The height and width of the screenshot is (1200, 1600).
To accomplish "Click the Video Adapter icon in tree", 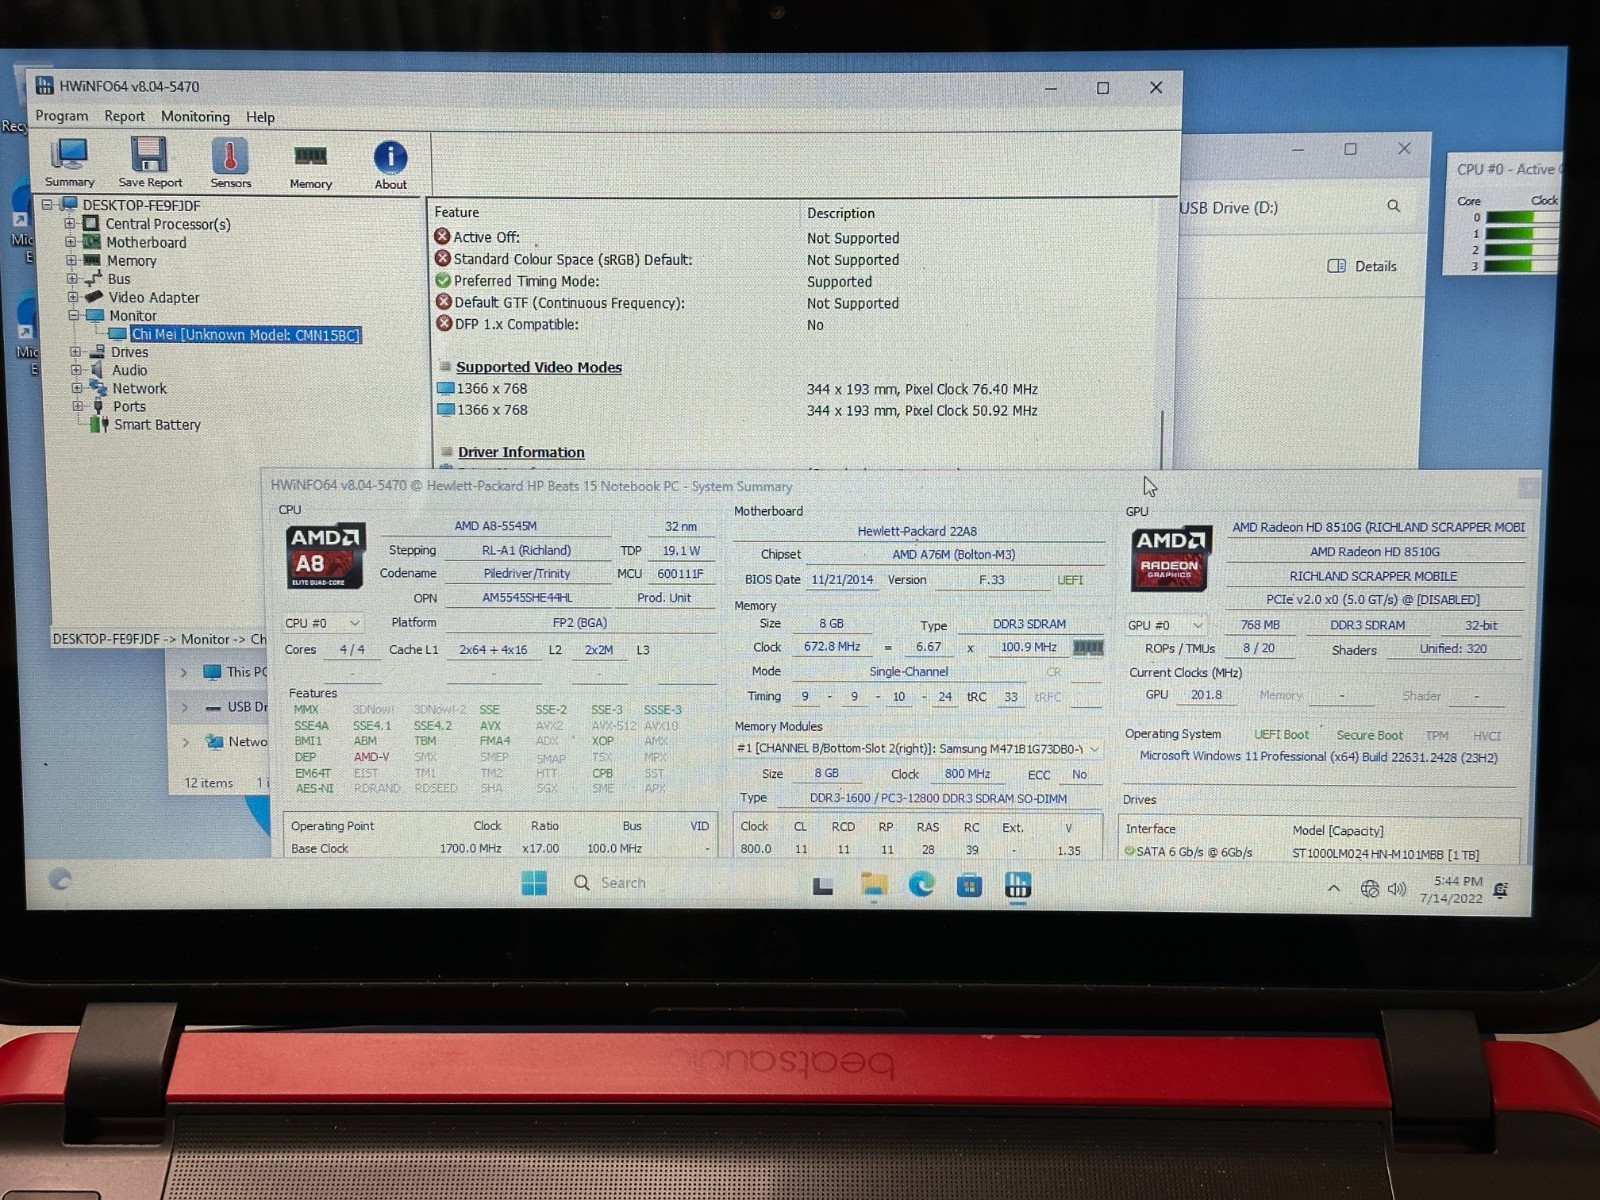I will [x=94, y=297].
